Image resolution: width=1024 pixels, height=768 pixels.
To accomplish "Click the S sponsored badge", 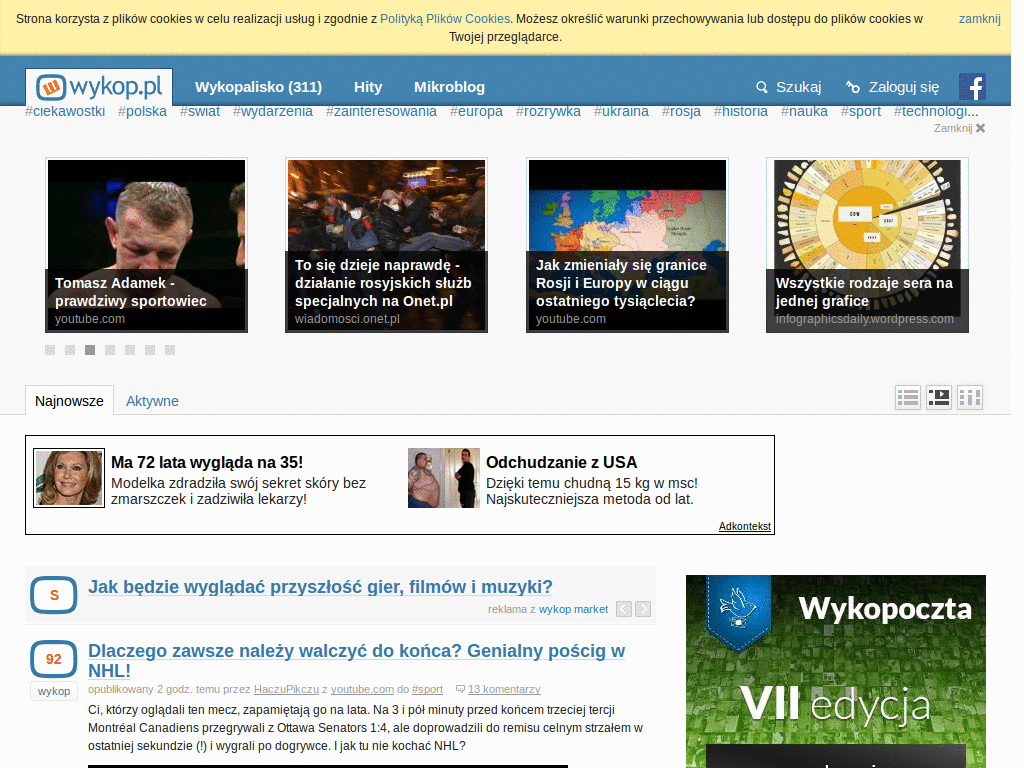I will [x=54, y=595].
